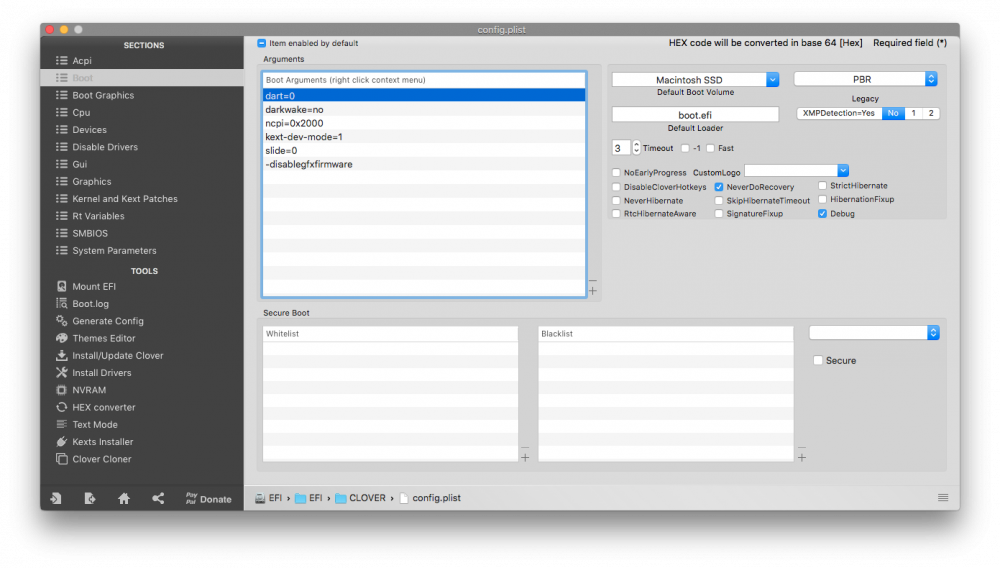Uncheck the Debug checkbox
1000x568 pixels.
coord(823,214)
